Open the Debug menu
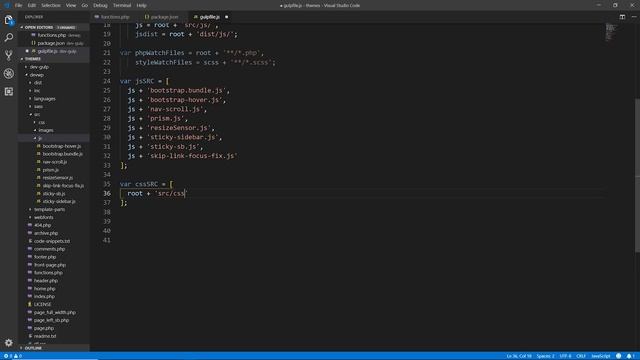The image size is (640, 360). click(x=100, y=5)
